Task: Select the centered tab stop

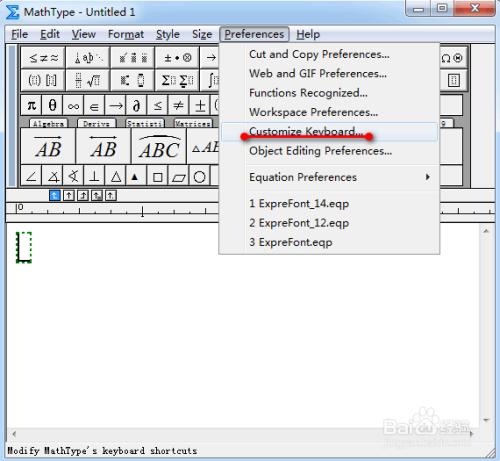Action: pos(69,195)
